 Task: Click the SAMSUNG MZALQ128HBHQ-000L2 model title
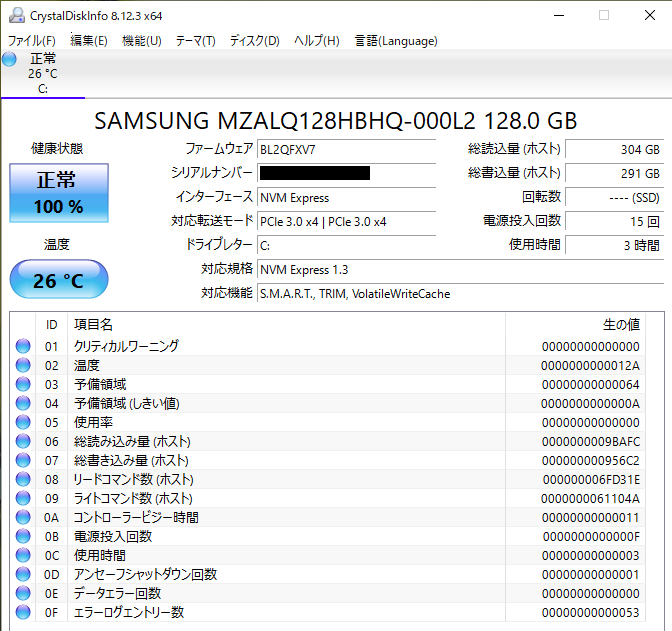(336, 121)
